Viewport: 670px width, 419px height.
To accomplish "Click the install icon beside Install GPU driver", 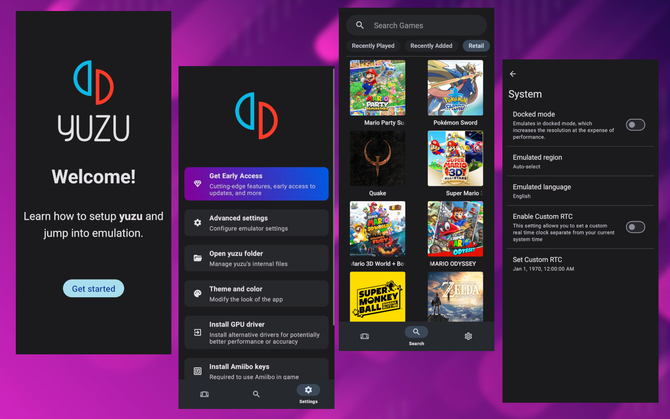I will pyautogui.click(x=197, y=332).
